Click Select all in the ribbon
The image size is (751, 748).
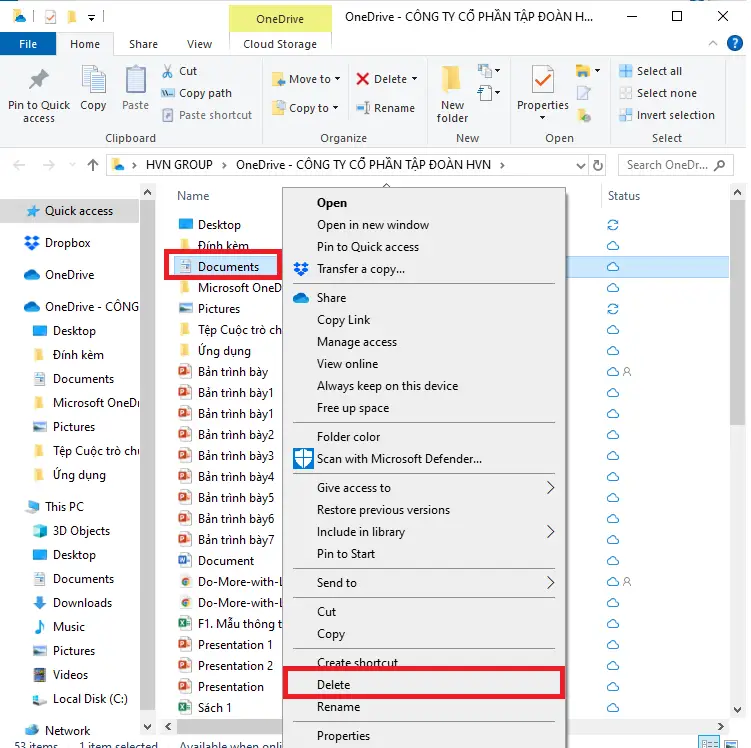658,71
